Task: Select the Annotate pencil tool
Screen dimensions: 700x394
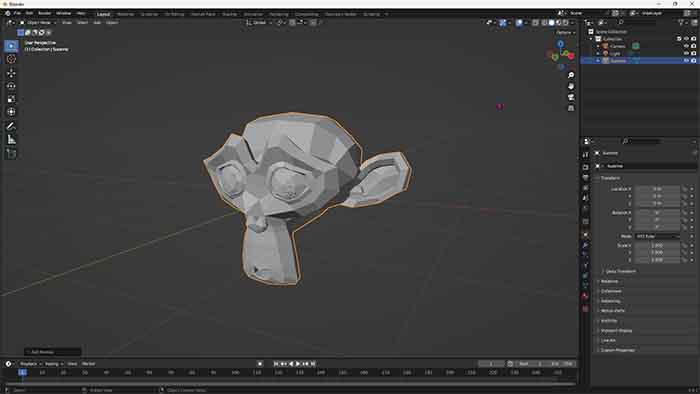Action: point(11,126)
